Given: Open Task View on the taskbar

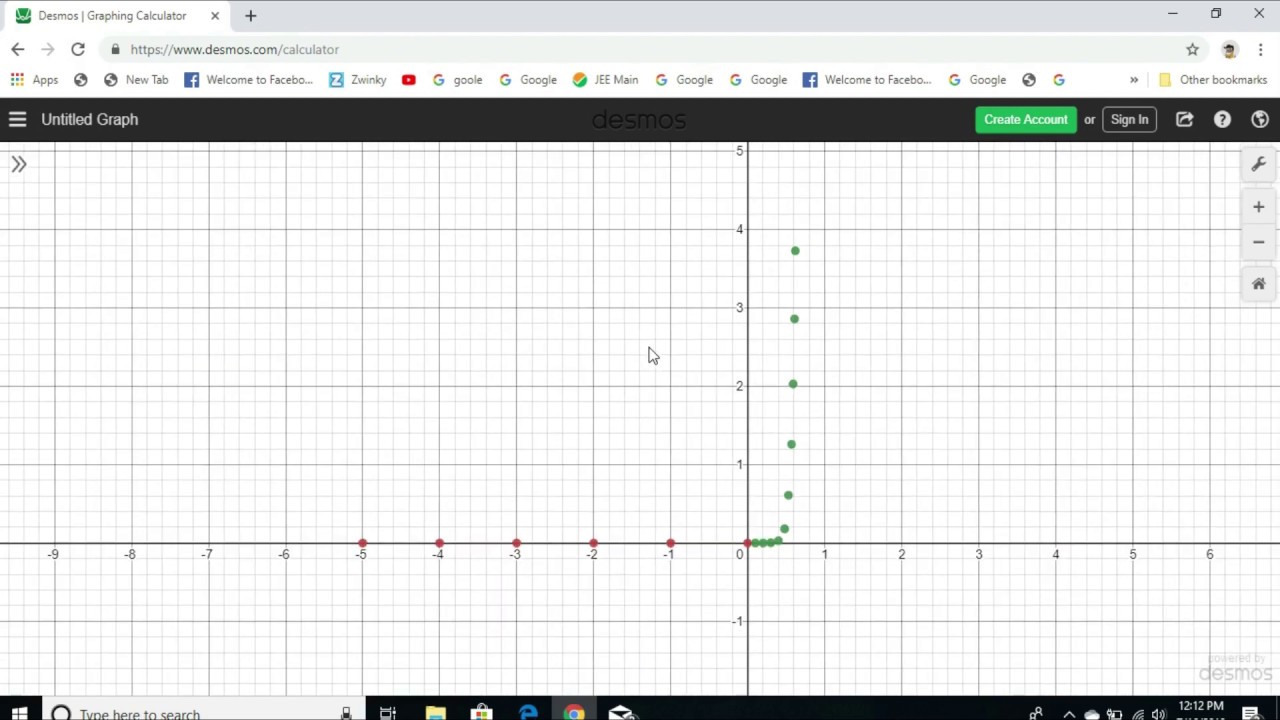Looking at the screenshot, I should click(387, 712).
